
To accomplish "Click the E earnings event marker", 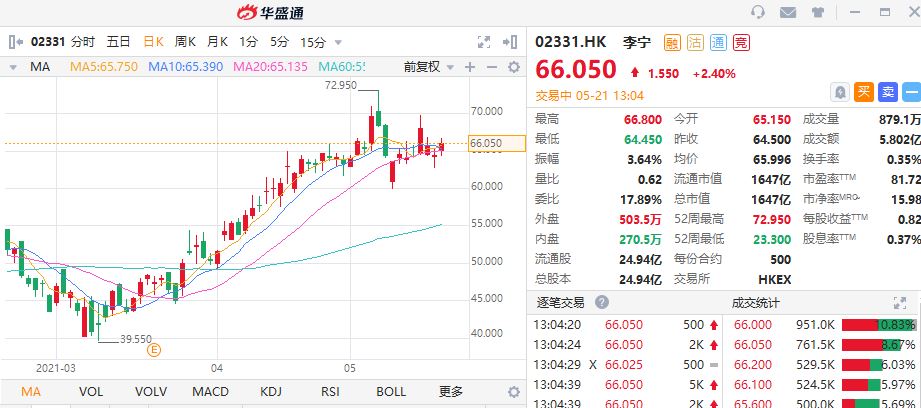I will click(x=154, y=350).
